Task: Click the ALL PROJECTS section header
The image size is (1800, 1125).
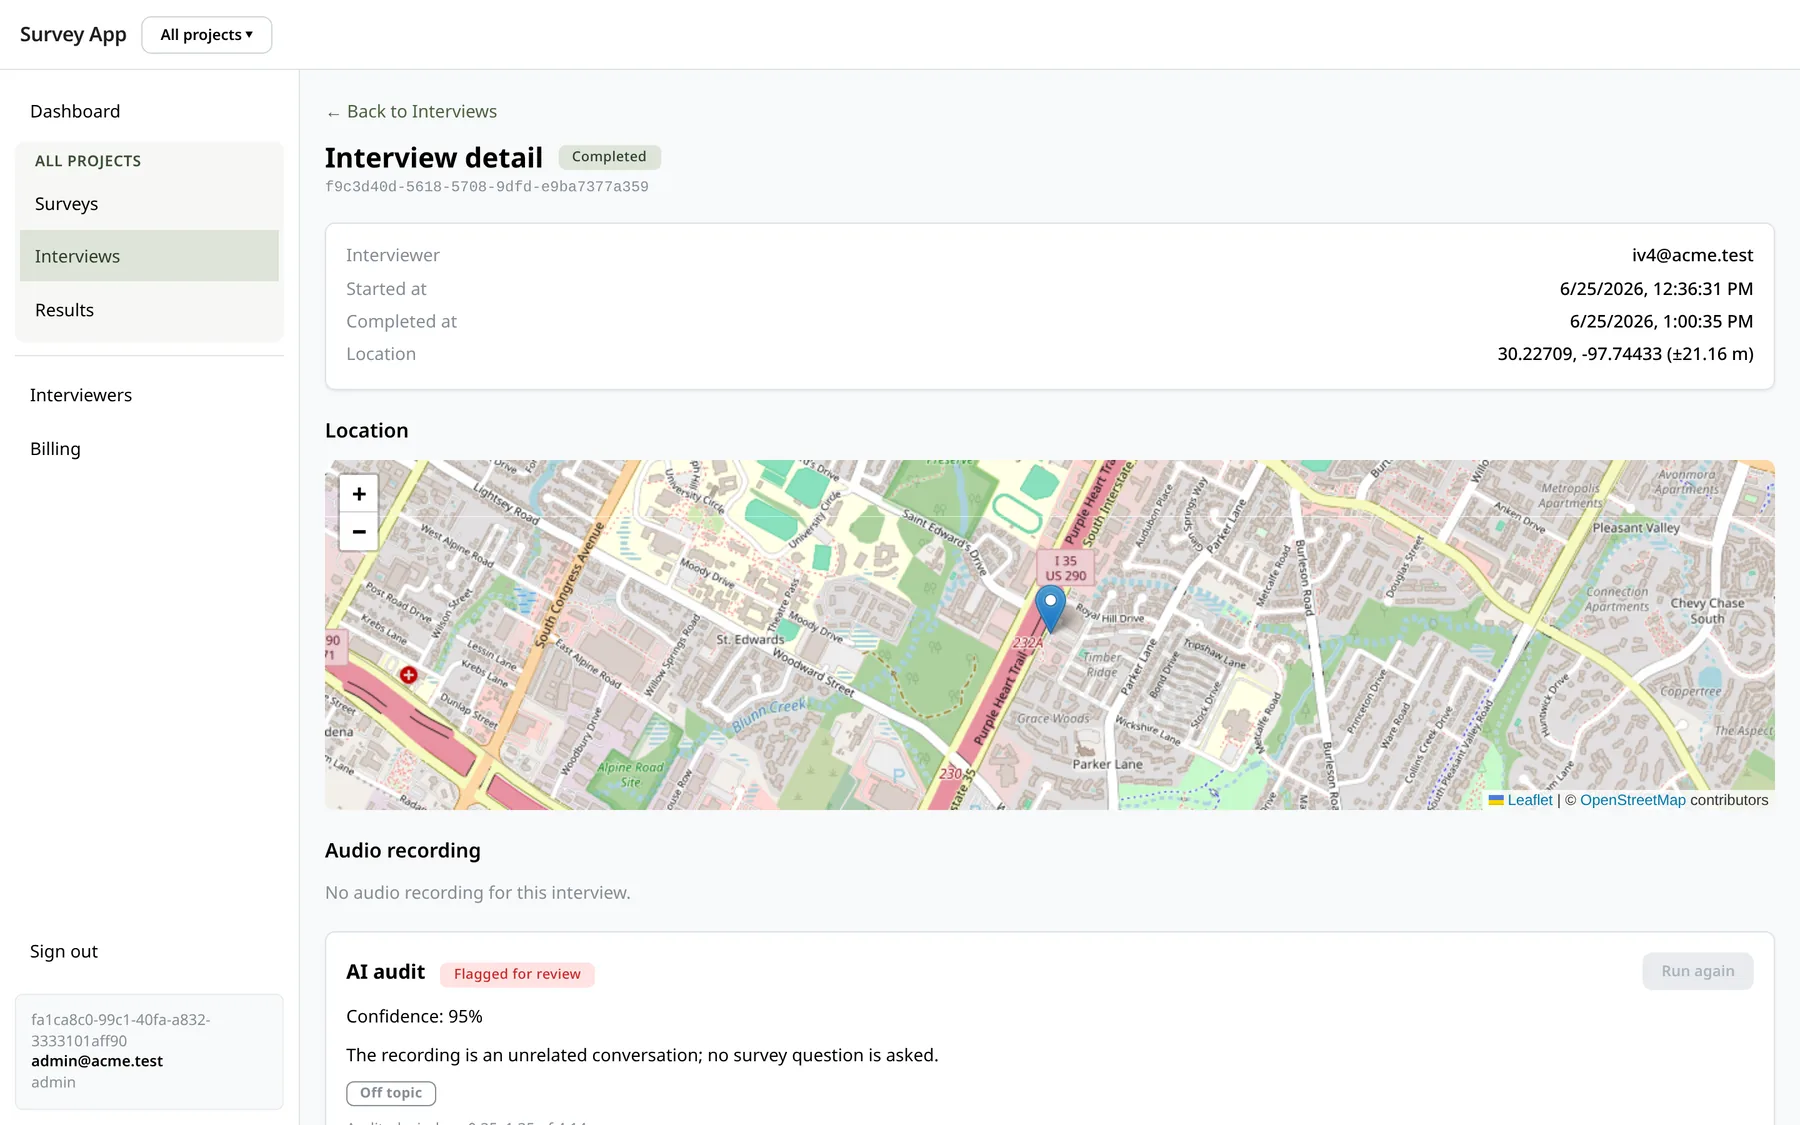Action: [88, 161]
